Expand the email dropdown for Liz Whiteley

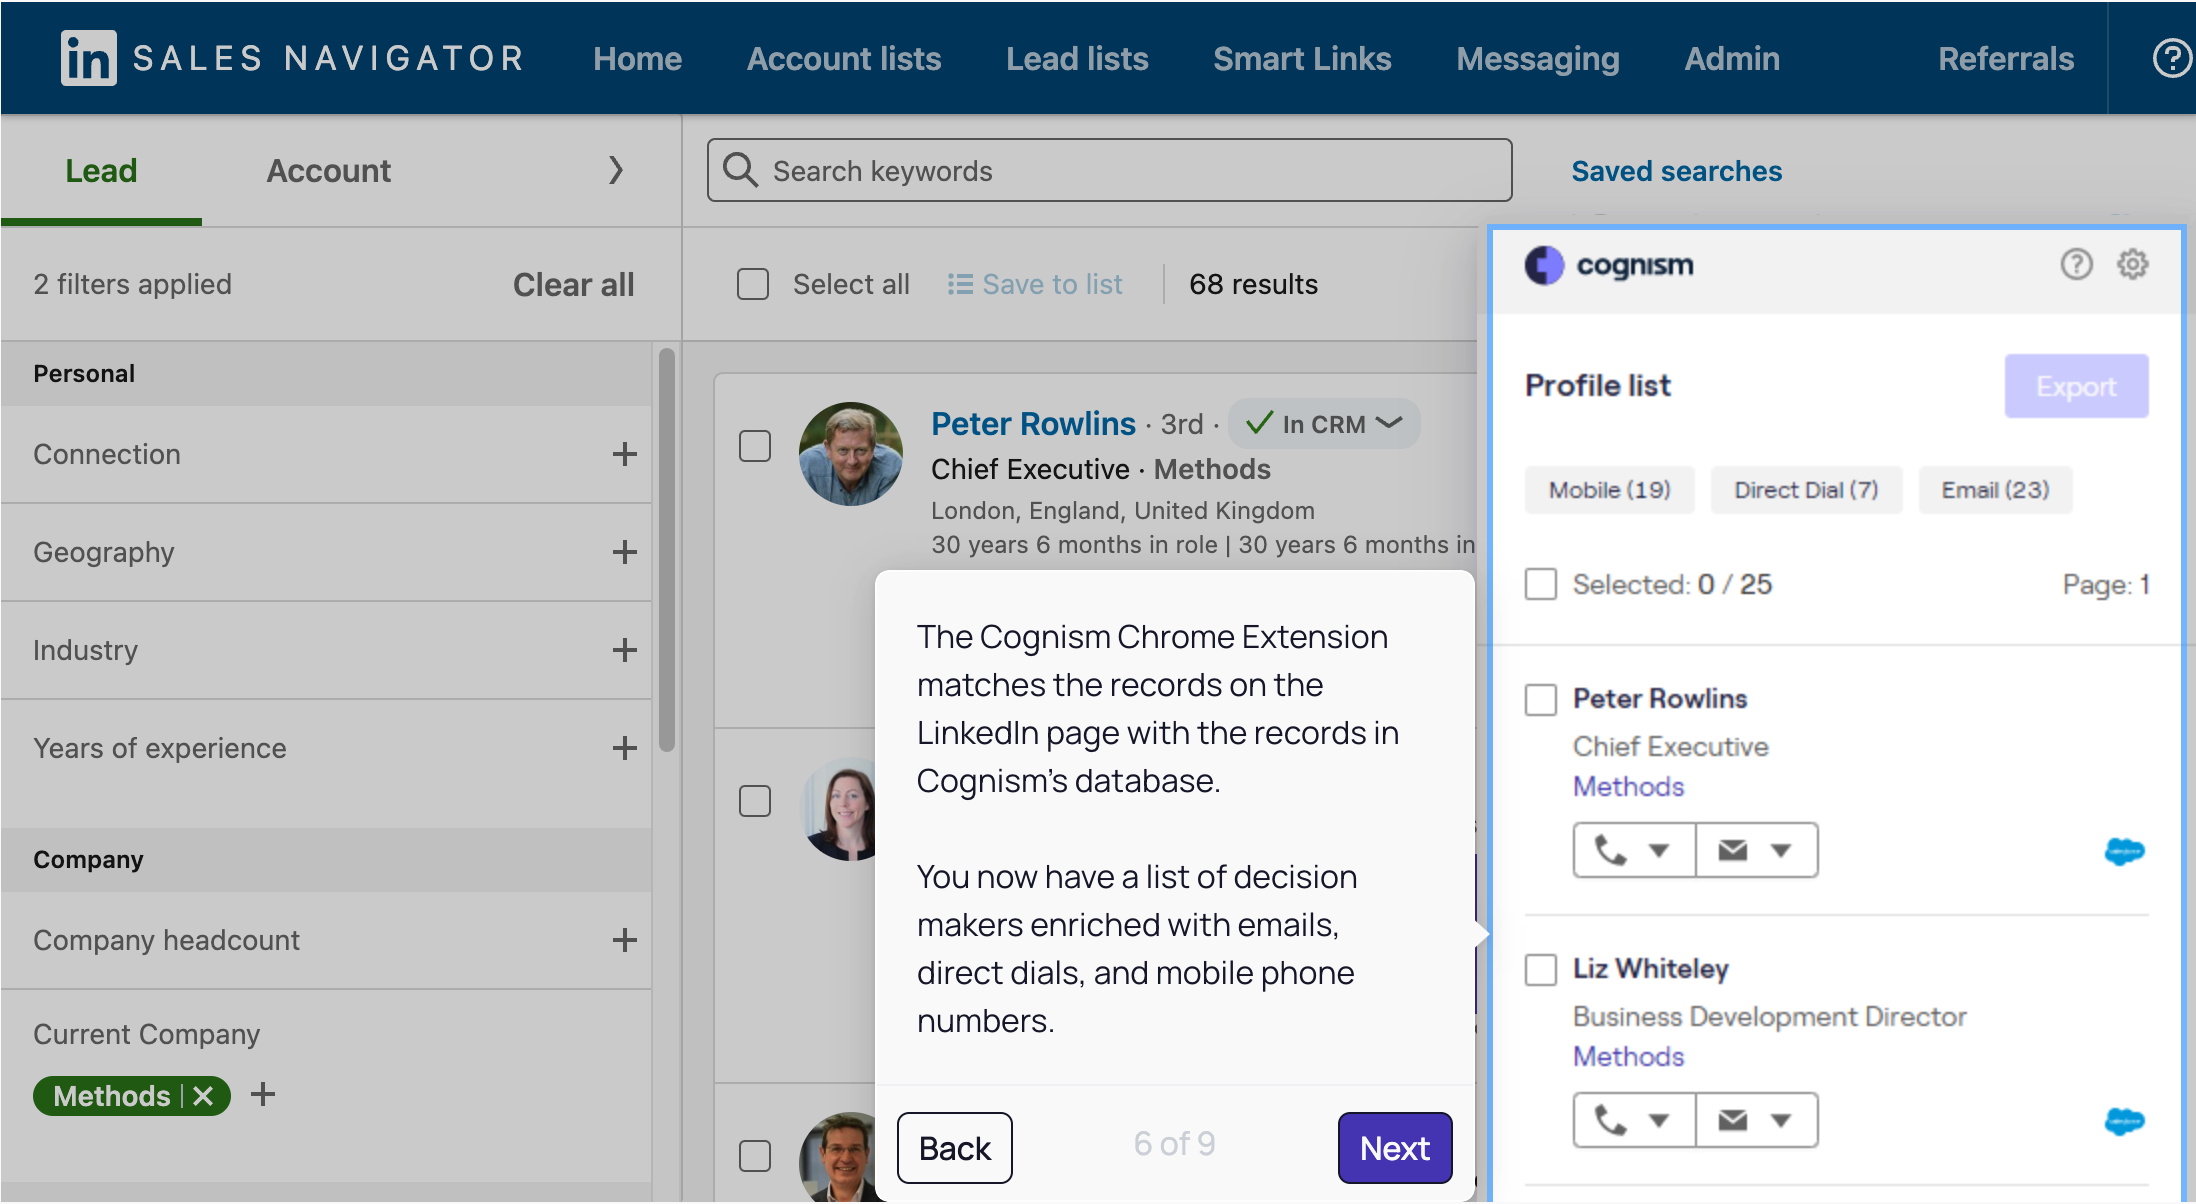pyautogui.click(x=1781, y=1121)
